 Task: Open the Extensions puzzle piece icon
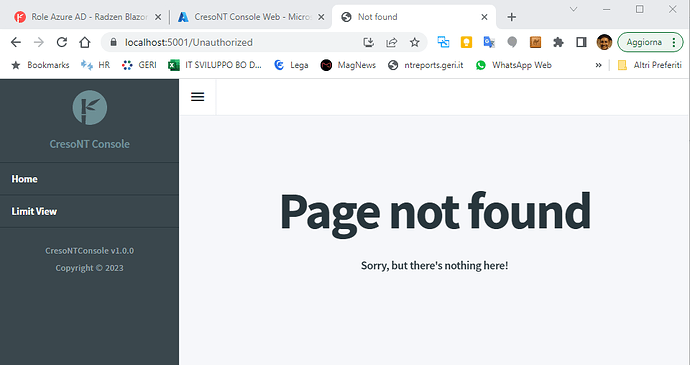(558, 42)
